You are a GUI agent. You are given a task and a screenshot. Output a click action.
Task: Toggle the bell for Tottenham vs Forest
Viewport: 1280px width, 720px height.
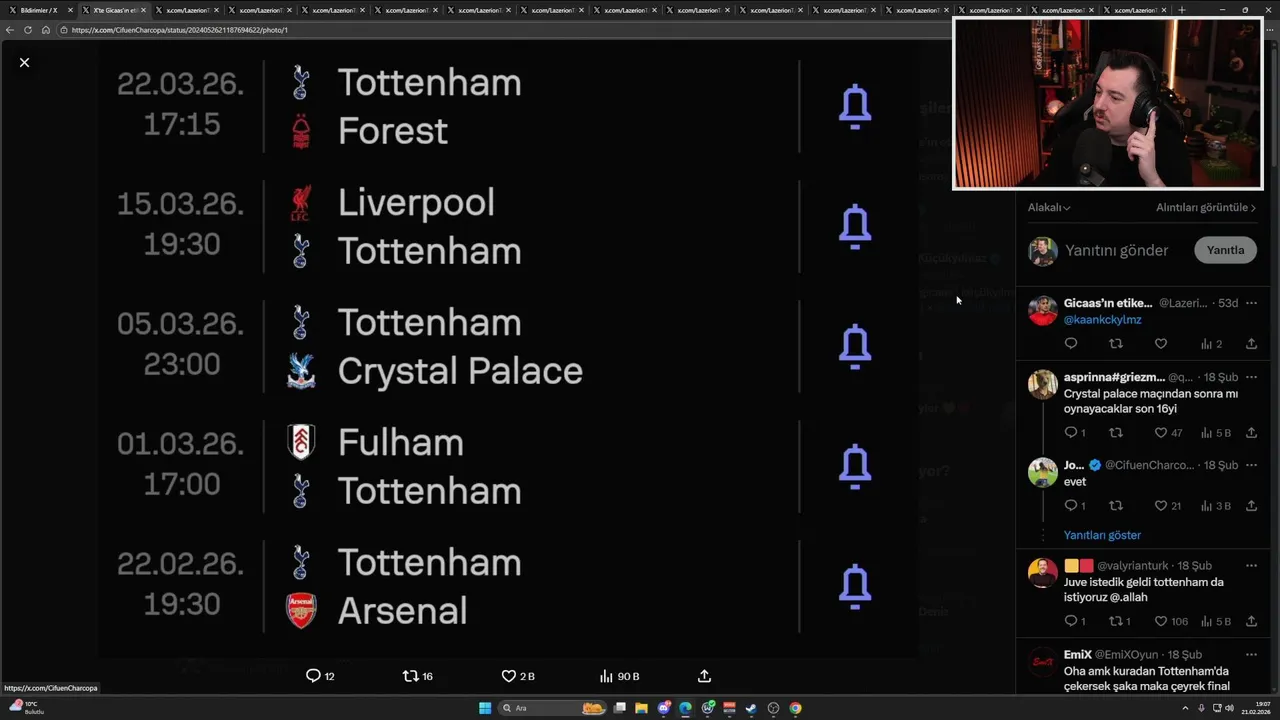855,107
